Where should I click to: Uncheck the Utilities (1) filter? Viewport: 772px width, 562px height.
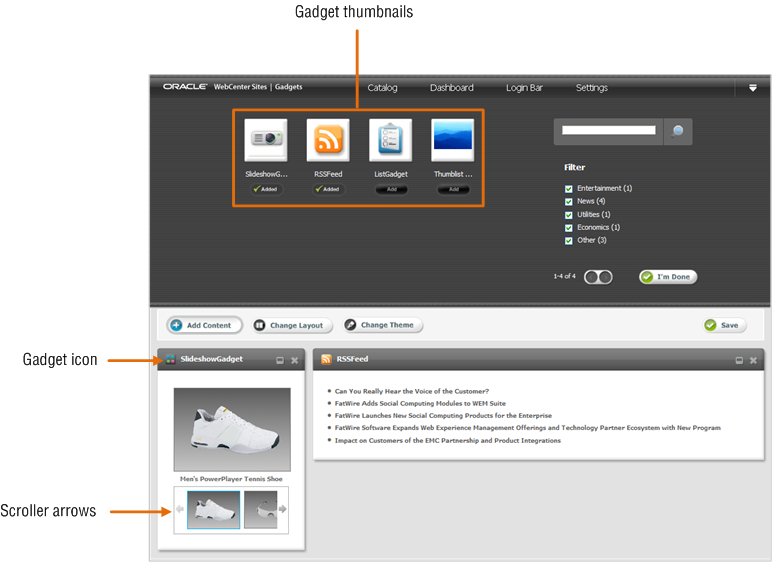tap(569, 215)
